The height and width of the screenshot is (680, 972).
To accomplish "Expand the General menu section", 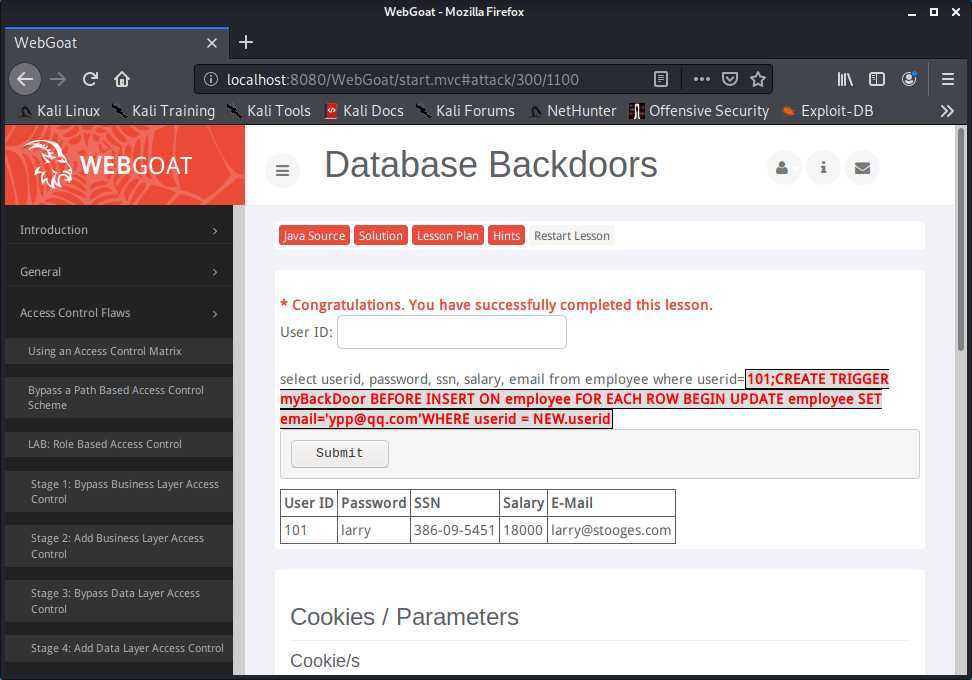I will tap(119, 272).
